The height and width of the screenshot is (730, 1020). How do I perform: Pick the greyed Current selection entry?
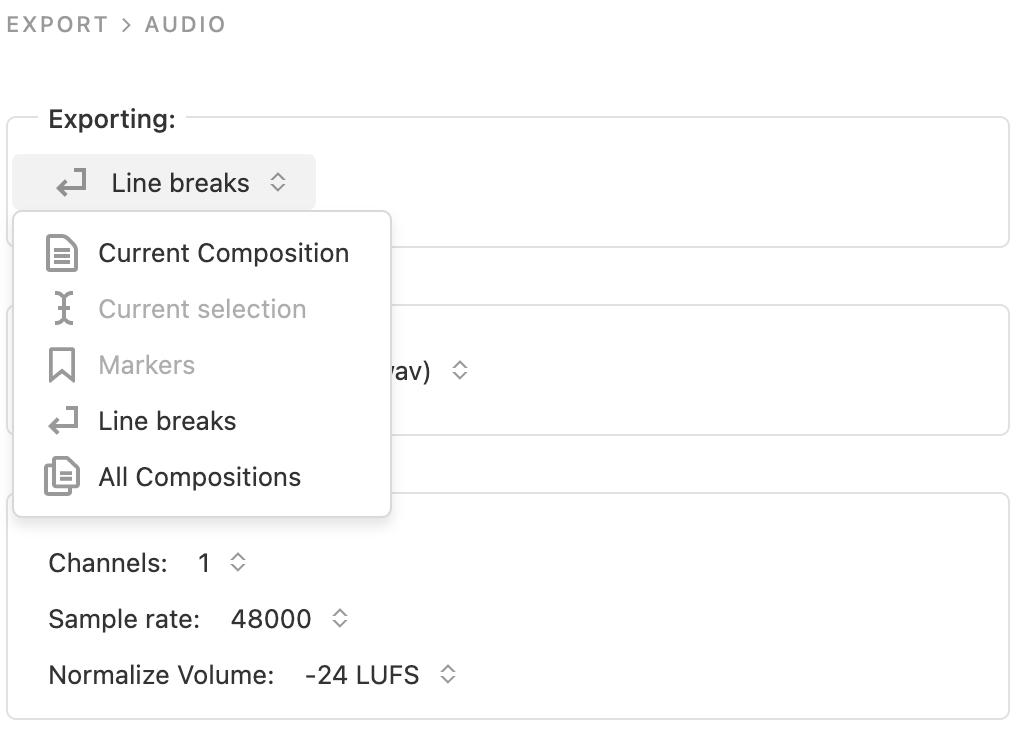[x=202, y=309]
